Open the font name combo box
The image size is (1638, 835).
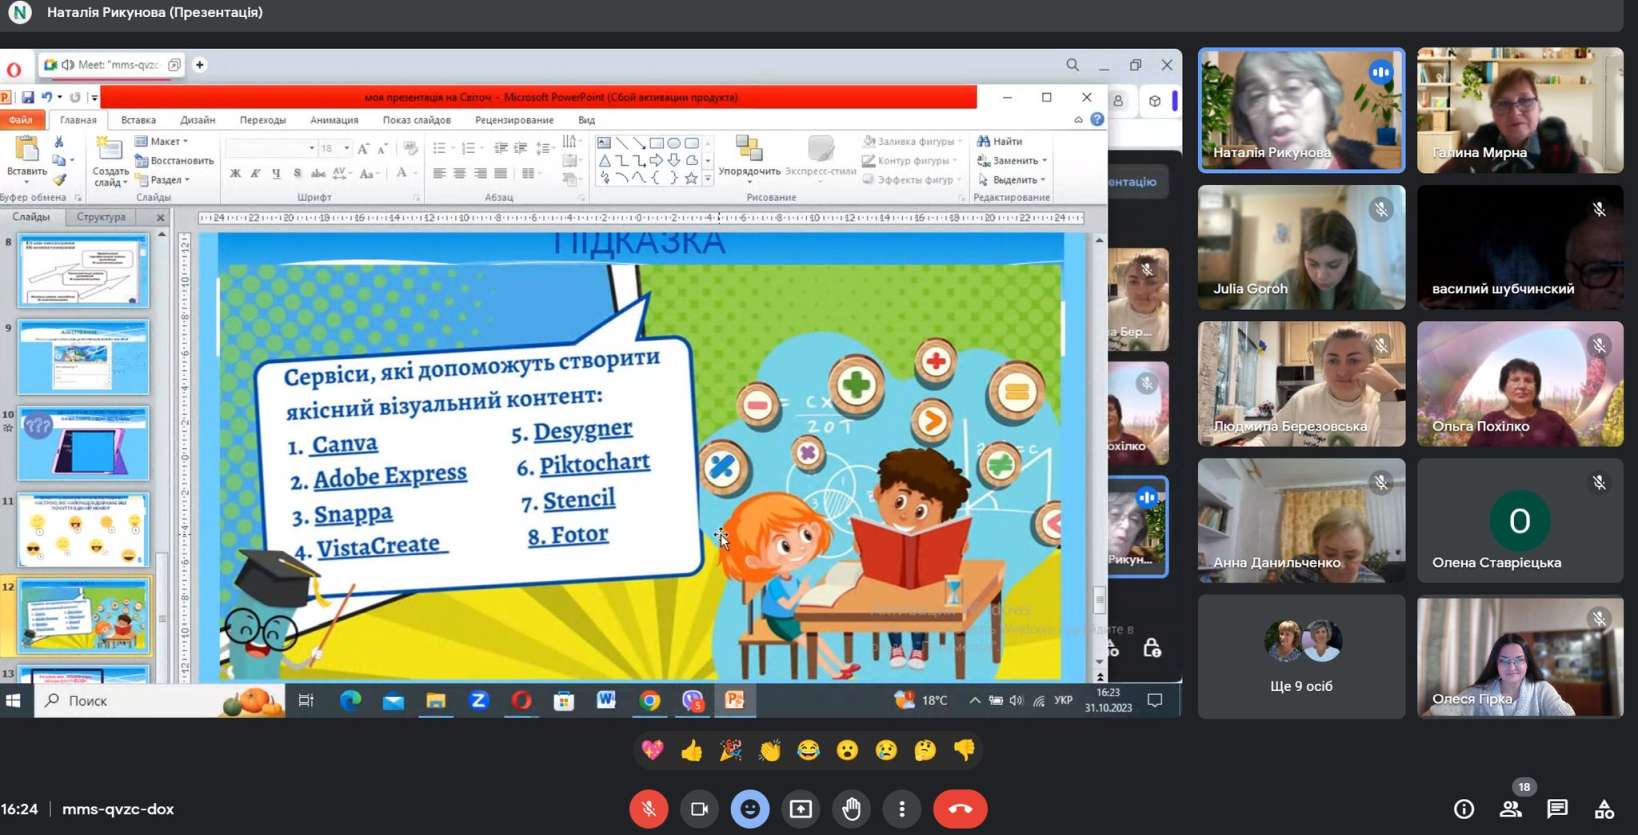point(271,148)
